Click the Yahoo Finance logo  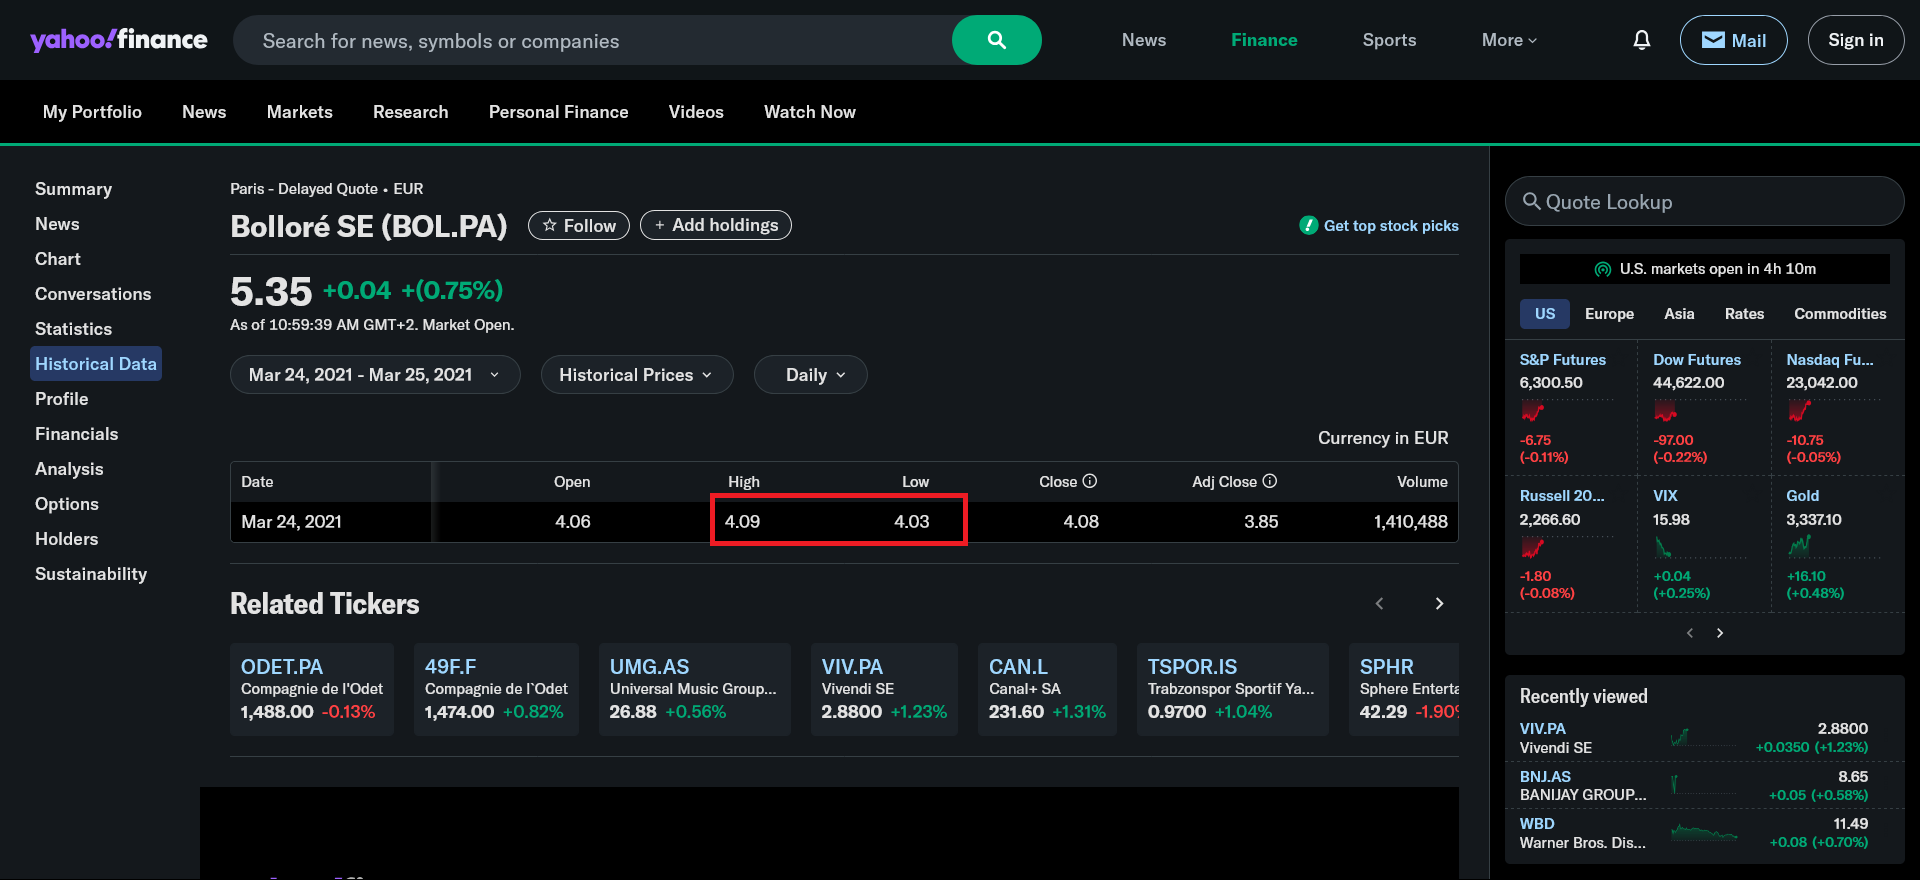tap(119, 40)
